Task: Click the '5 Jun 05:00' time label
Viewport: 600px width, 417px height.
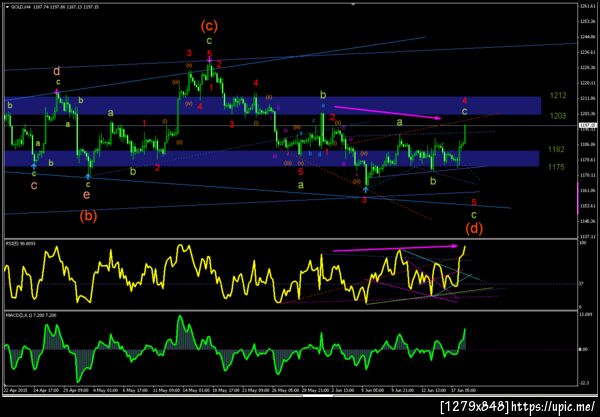Action: click(373, 390)
